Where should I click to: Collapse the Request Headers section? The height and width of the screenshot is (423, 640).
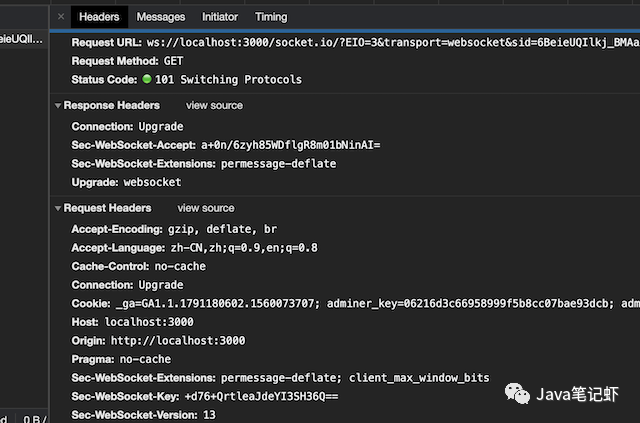tap(57, 208)
